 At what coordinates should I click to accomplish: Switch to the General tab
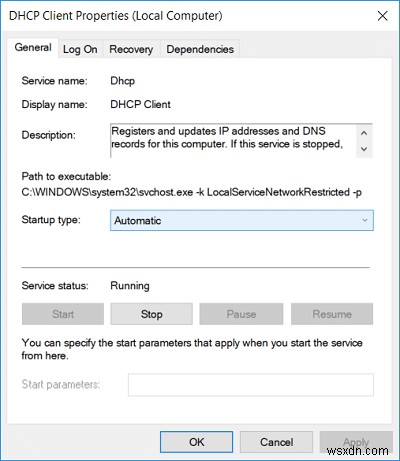33,48
